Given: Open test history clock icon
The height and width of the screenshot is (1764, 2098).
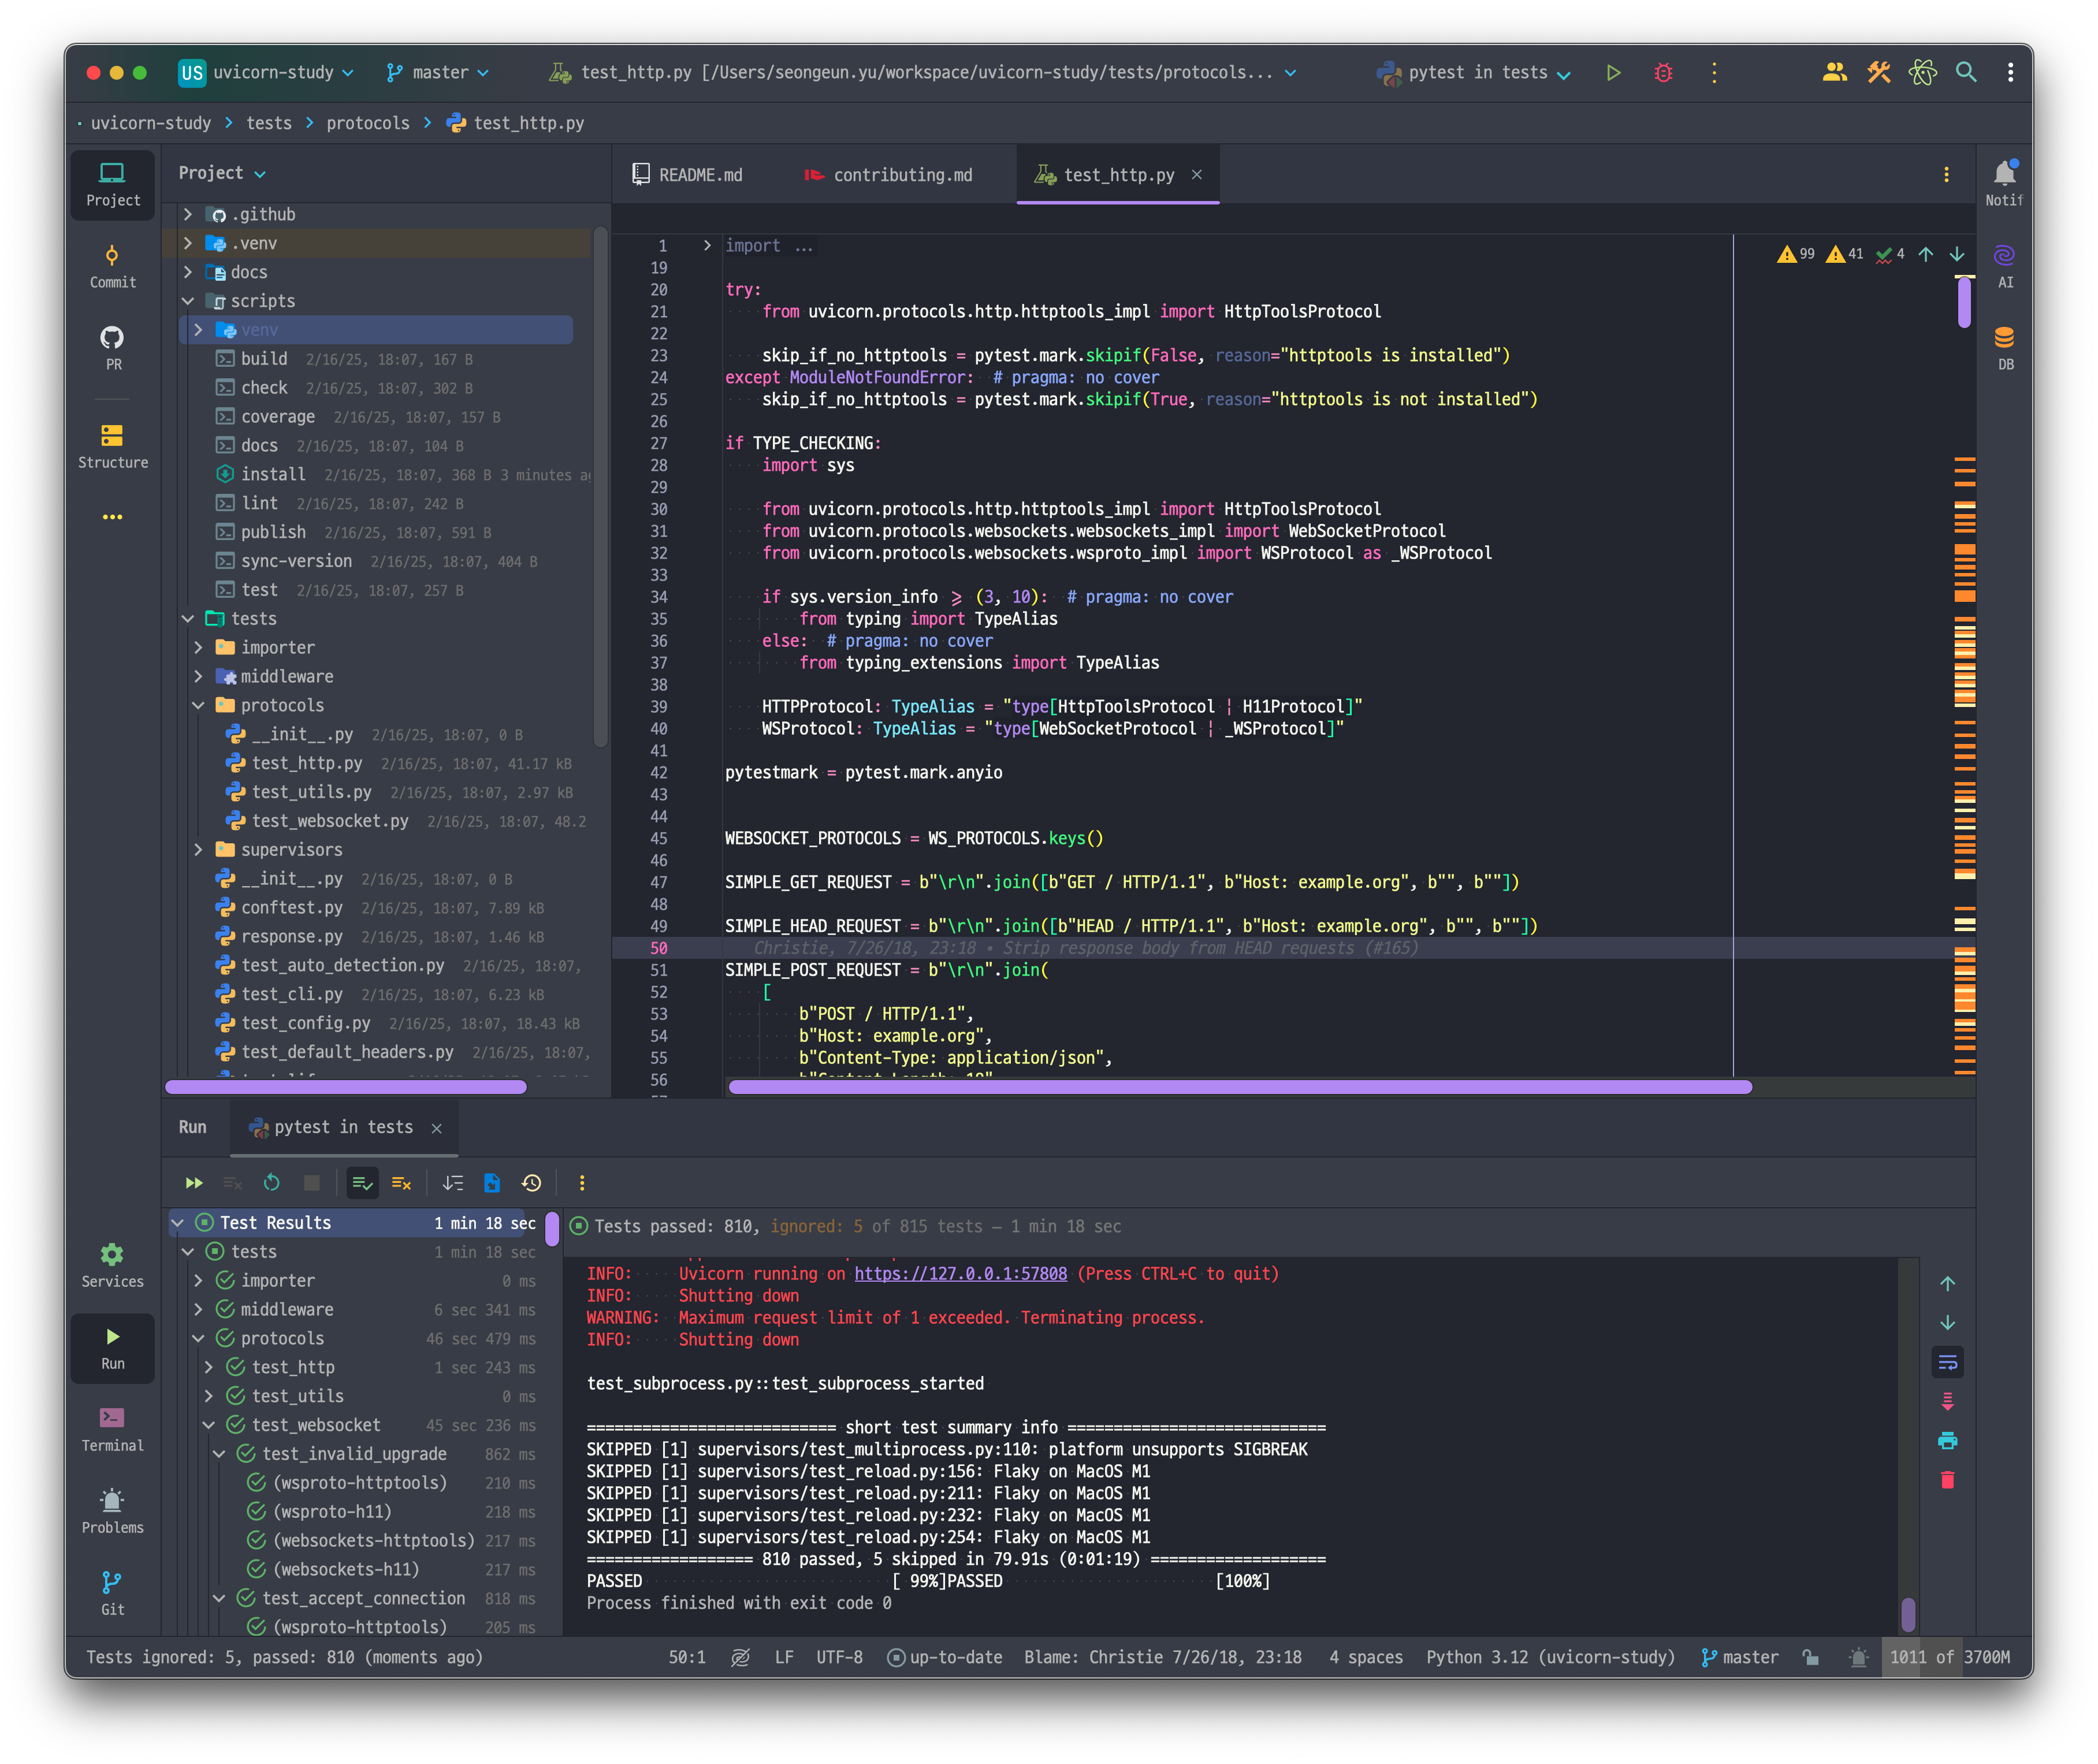Looking at the screenshot, I should coord(531,1183).
